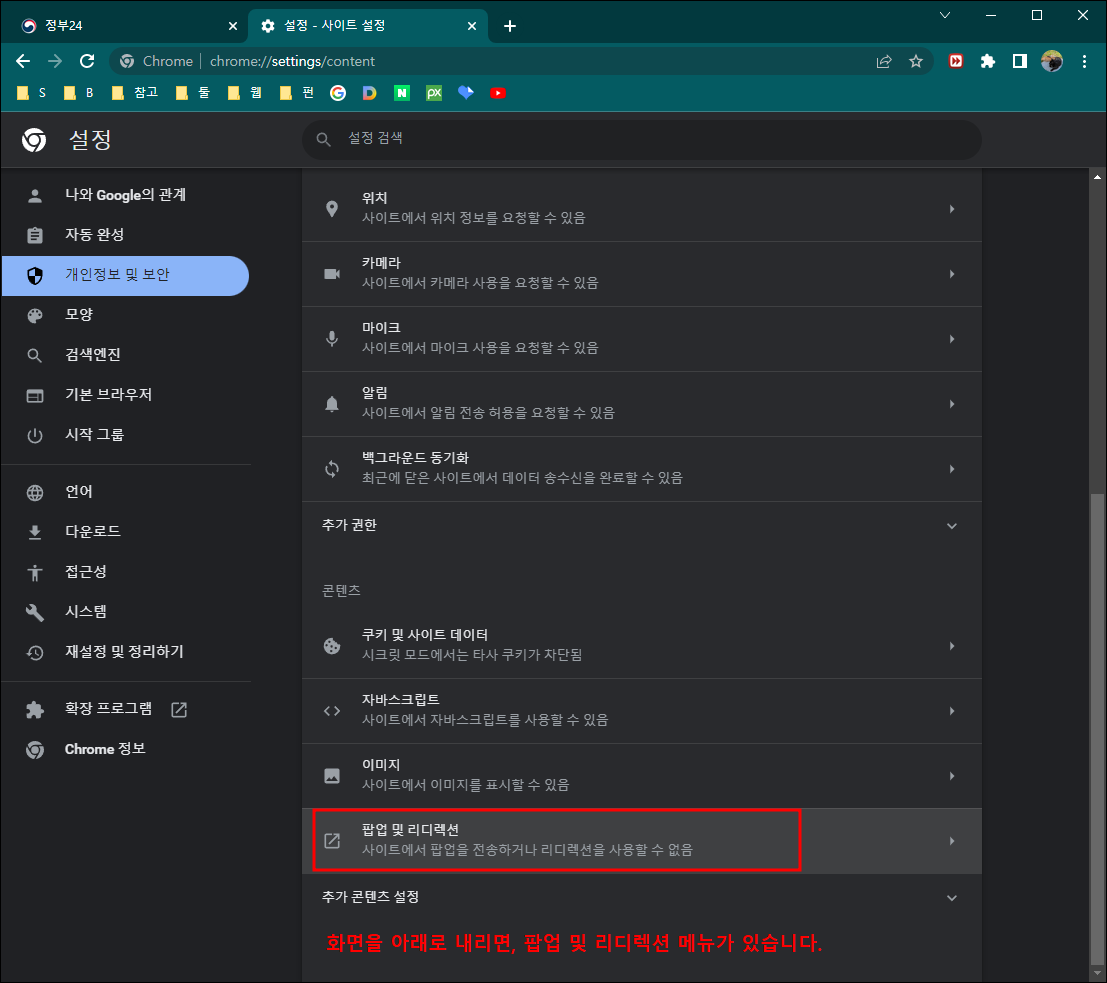Expand the 추가 권한 section

tap(951, 525)
